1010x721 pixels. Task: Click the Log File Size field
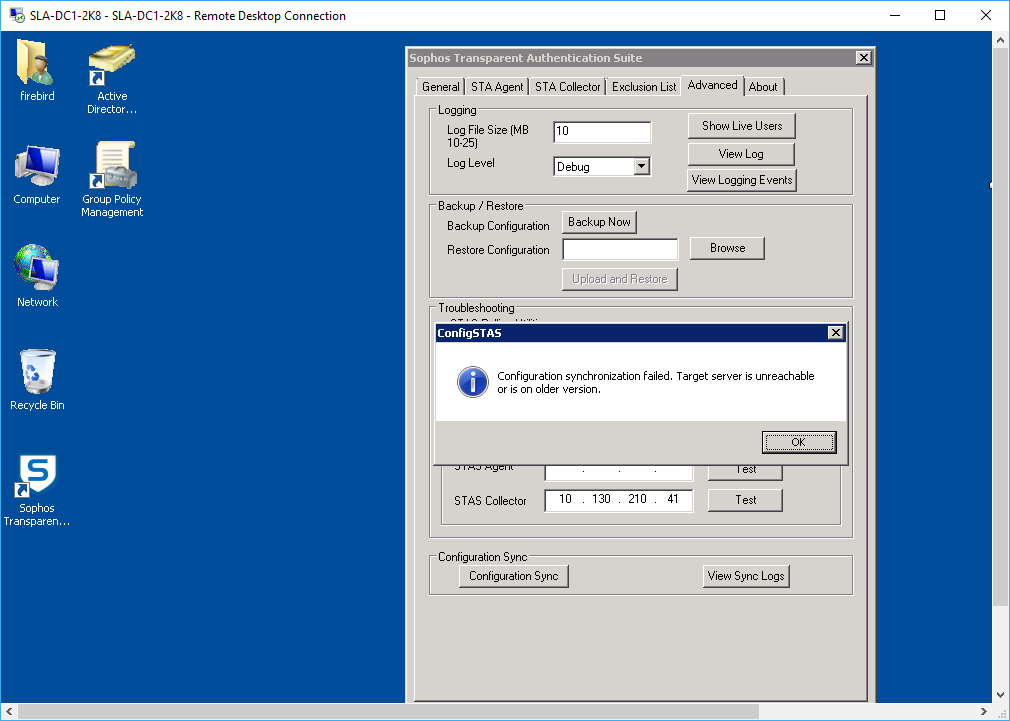(602, 131)
